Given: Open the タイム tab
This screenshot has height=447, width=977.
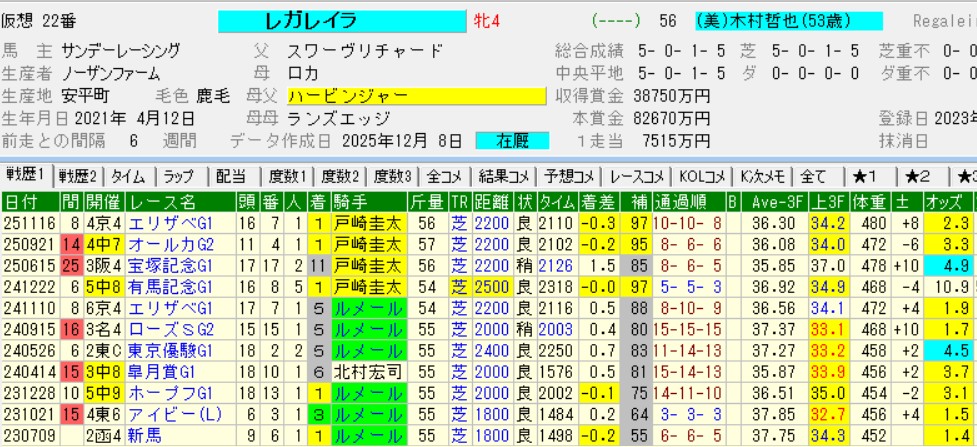Looking at the screenshot, I should pyautogui.click(x=128, y=176).
